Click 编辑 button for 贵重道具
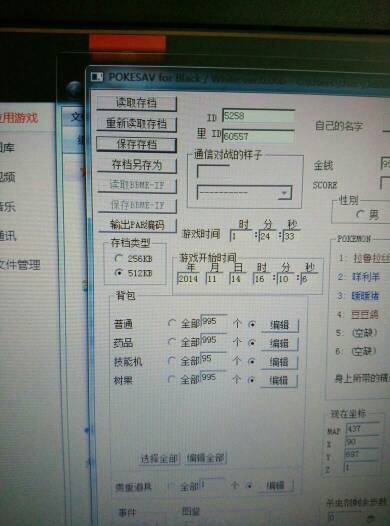Screen dimensions: 390x526 276,486
